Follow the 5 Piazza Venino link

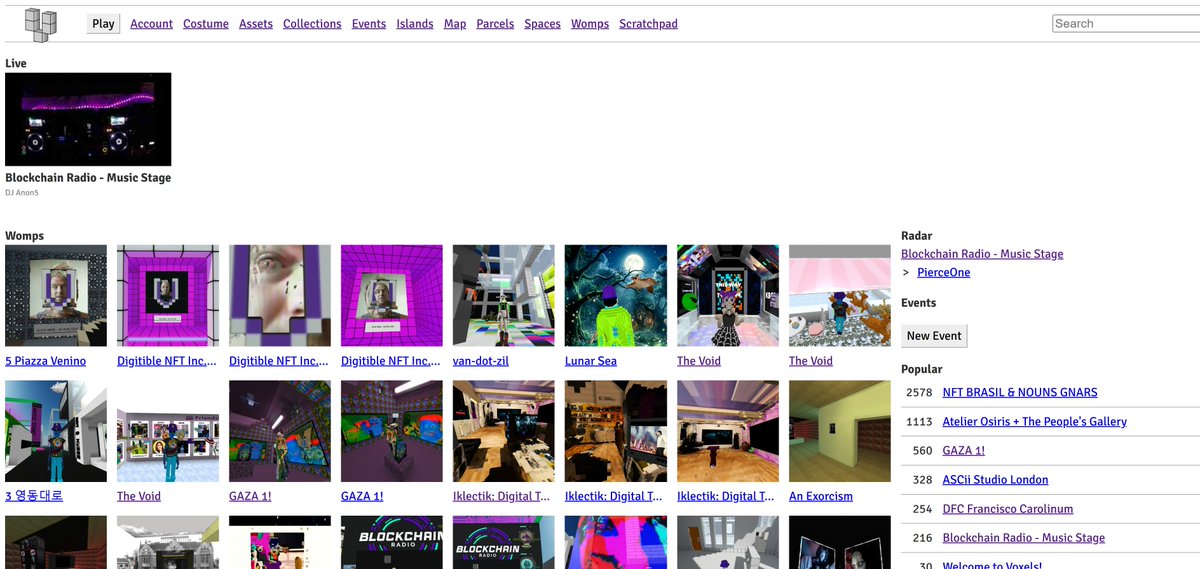coord(46,361)
